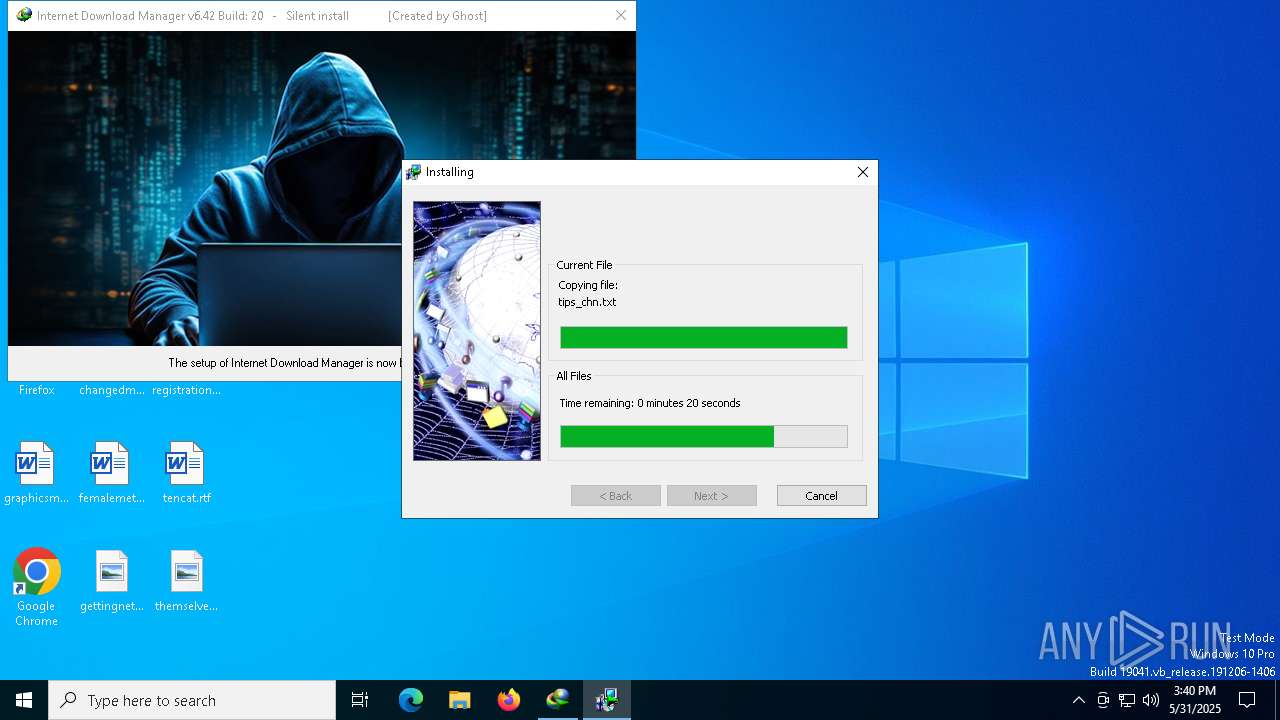The image size is (1280, 720).
Task: Open the clock showing 3:40 PM
Action: coord(1194,700)
